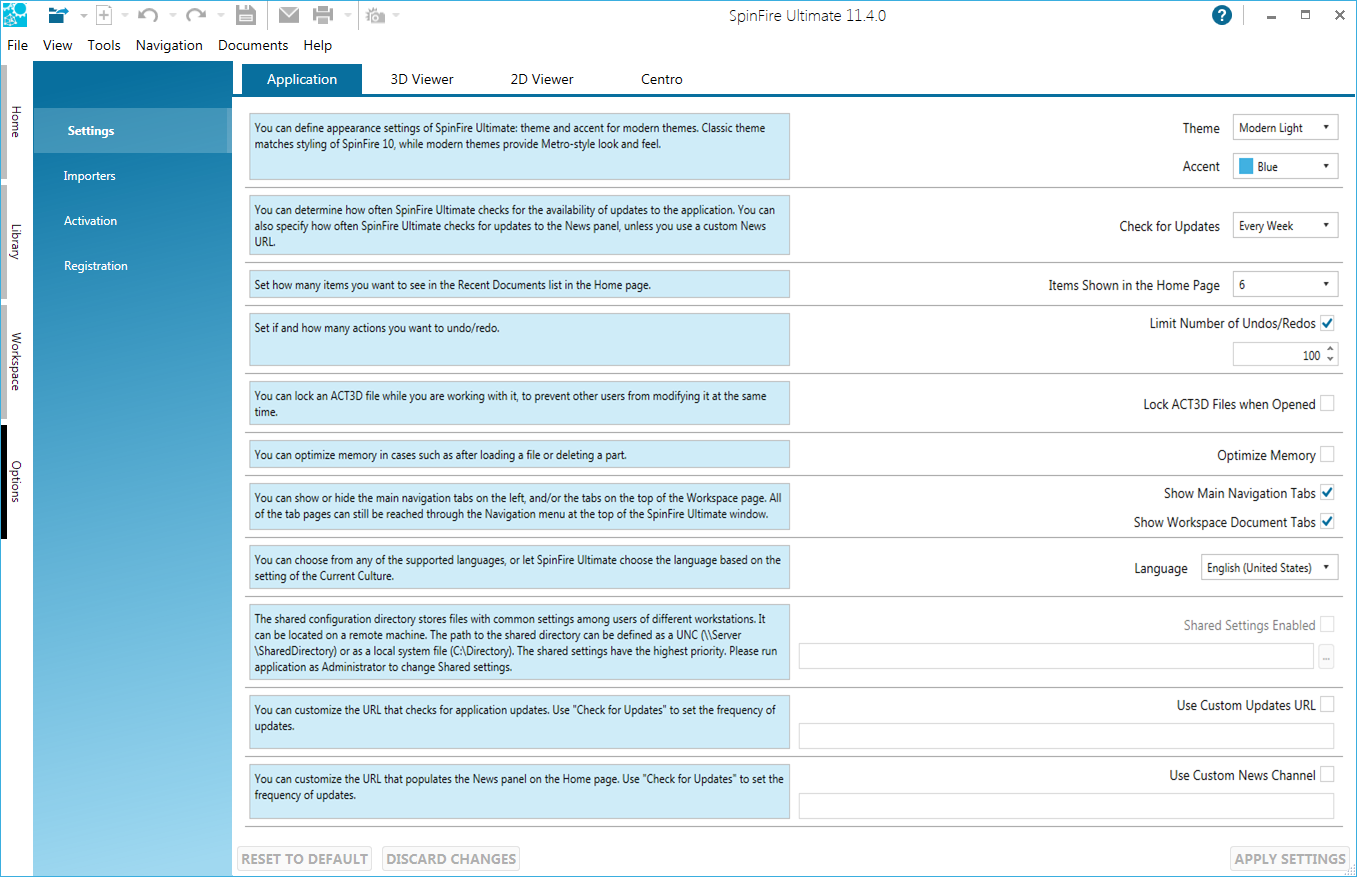Go to the Library side tab
Viewport: 1357px width, 877px height.
click(x=15, y=241)
